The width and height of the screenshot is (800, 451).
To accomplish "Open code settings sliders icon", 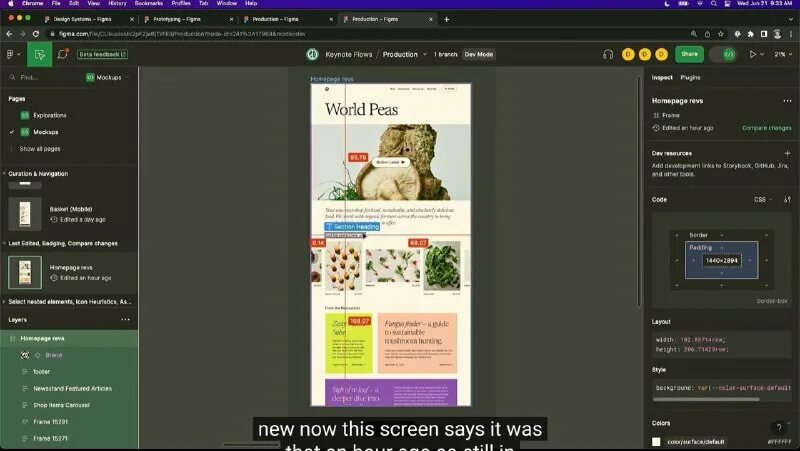I will tap(787, 199).
